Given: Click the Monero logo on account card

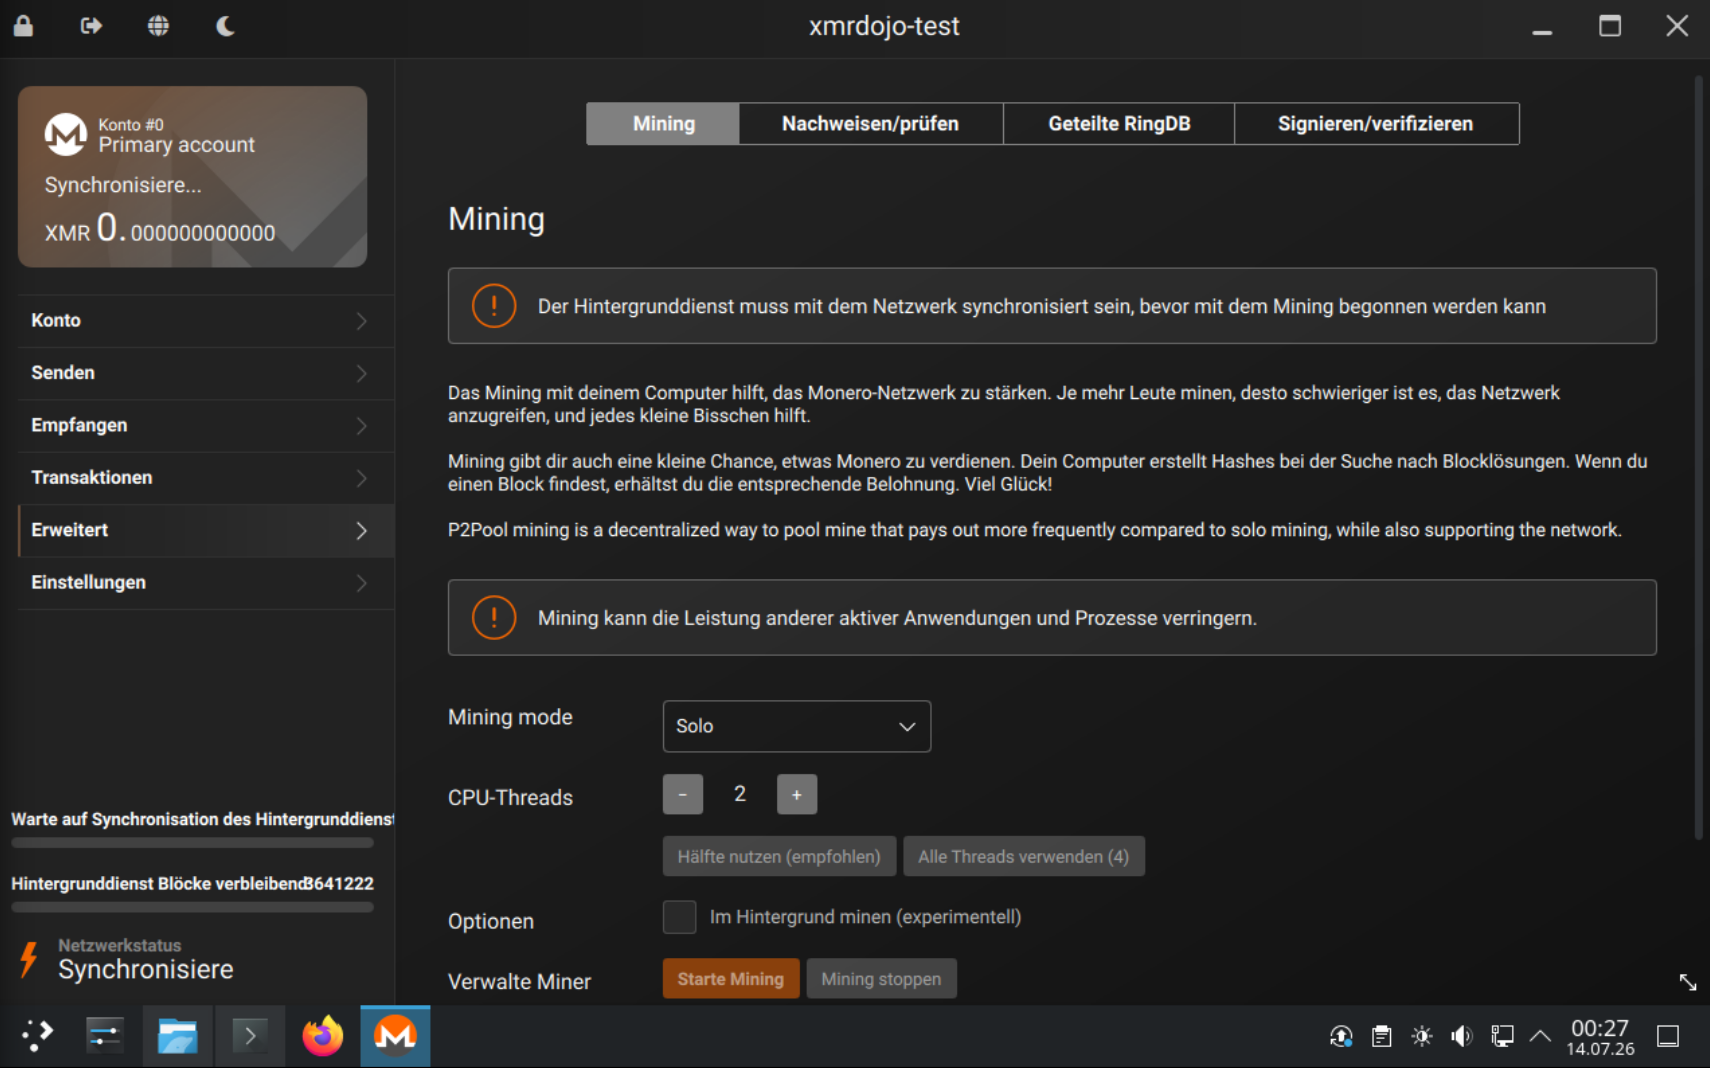Looking at the screenshot, I should [66, 135].
